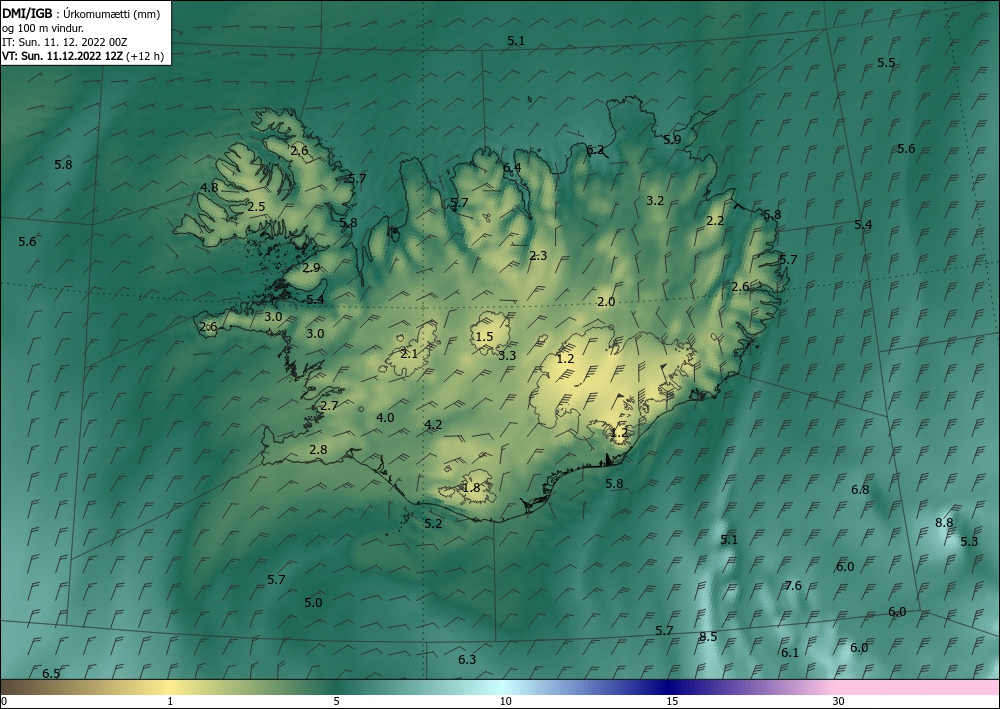Viewport: 1000px width, 709px height.
Task: Click the map value "2.8"
Action: coord(318,450)
